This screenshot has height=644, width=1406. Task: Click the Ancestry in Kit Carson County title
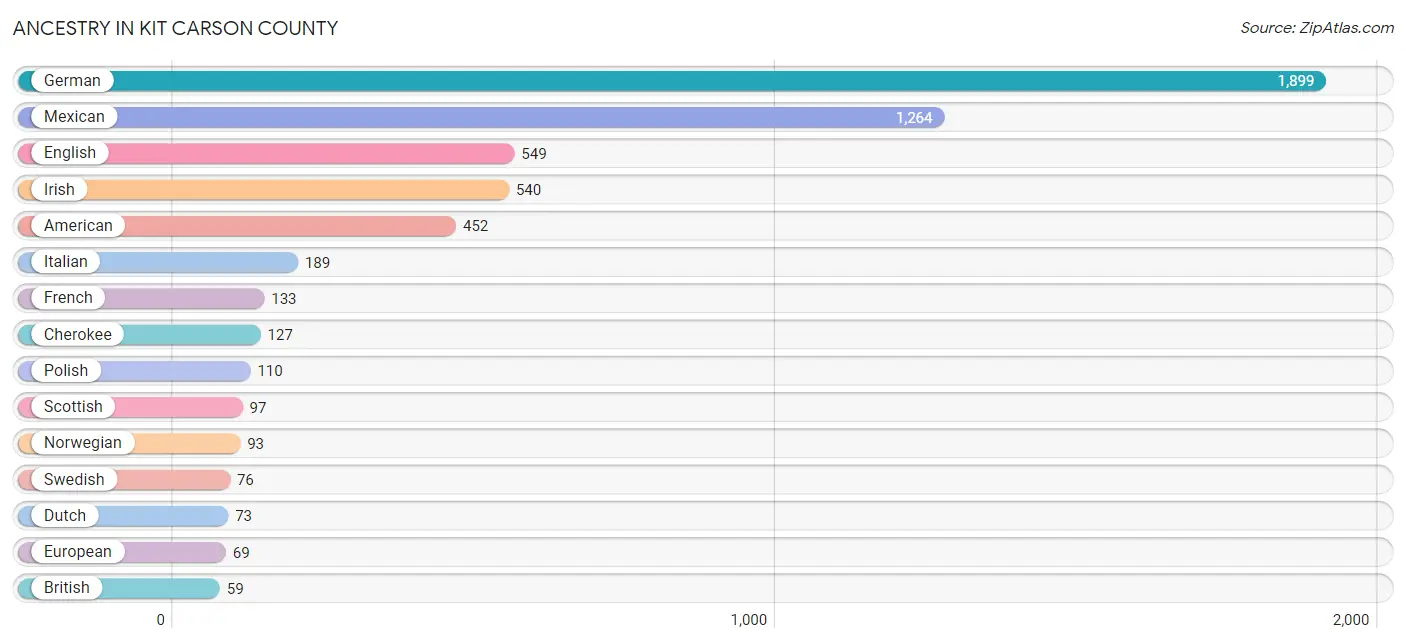point(175,28)
